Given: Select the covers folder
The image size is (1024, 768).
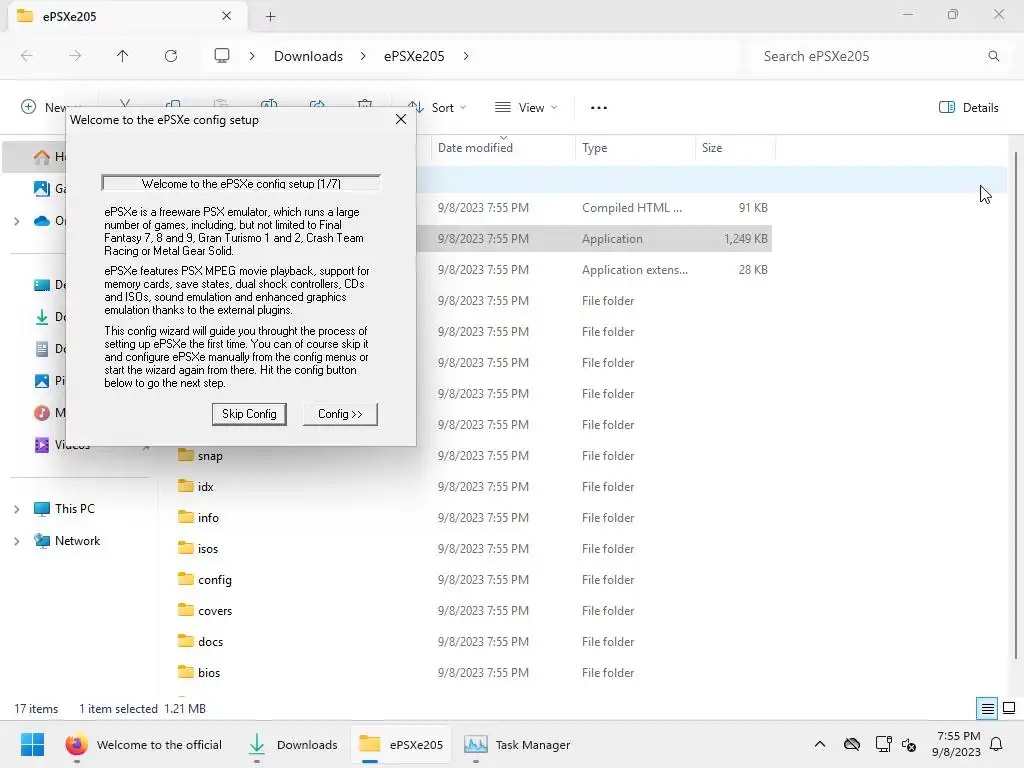Looking at the screenshot, I should click(x=215, y=611).
